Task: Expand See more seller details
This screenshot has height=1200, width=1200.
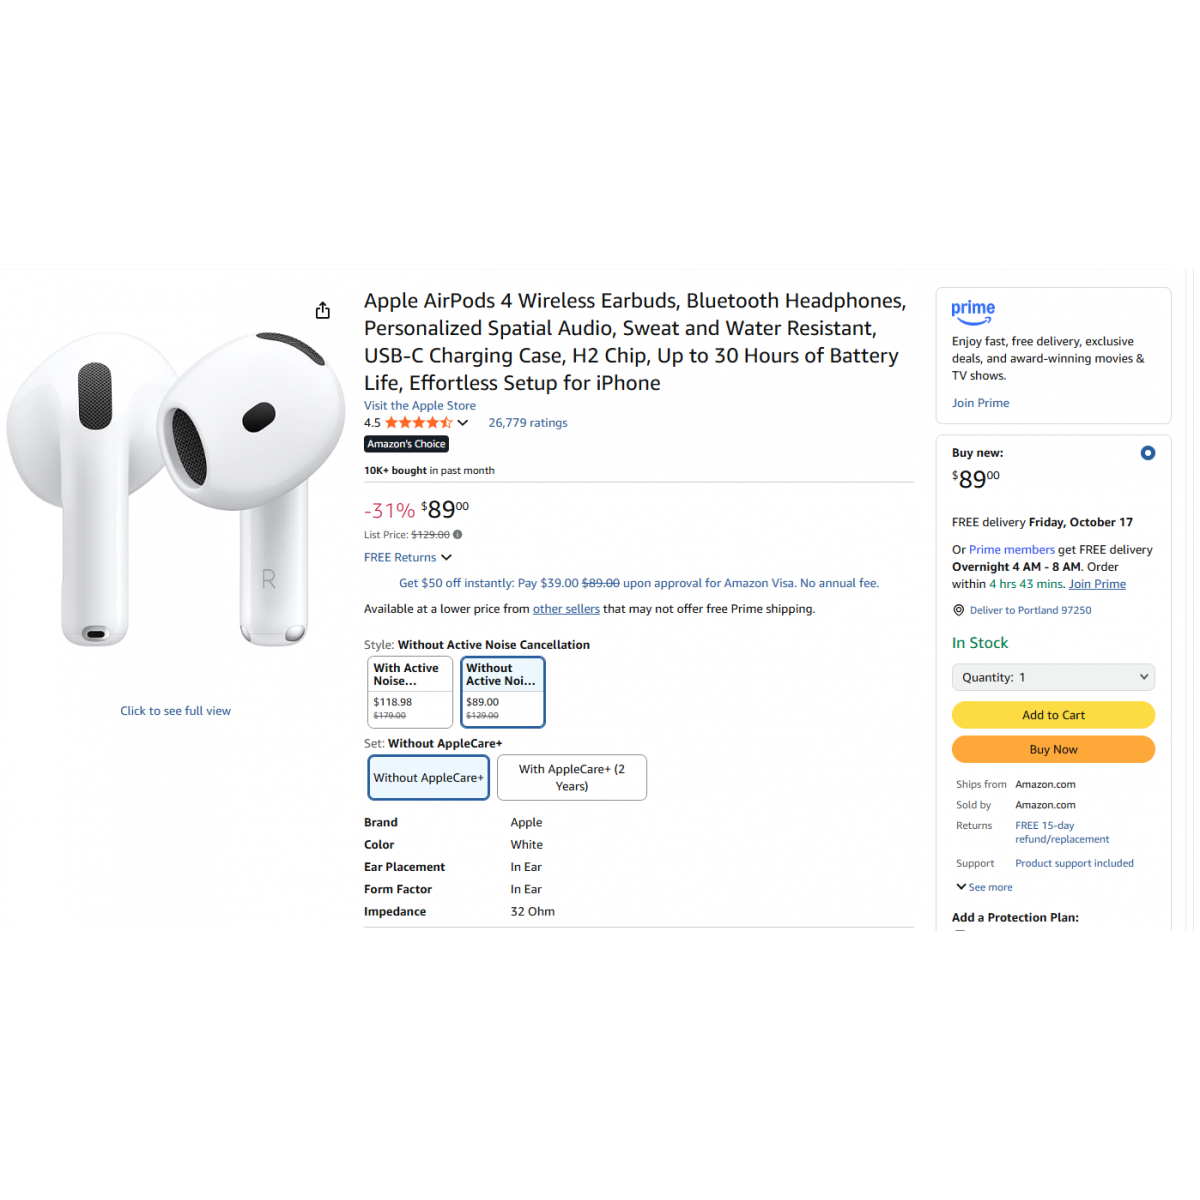Action: [x=984, y=887]
